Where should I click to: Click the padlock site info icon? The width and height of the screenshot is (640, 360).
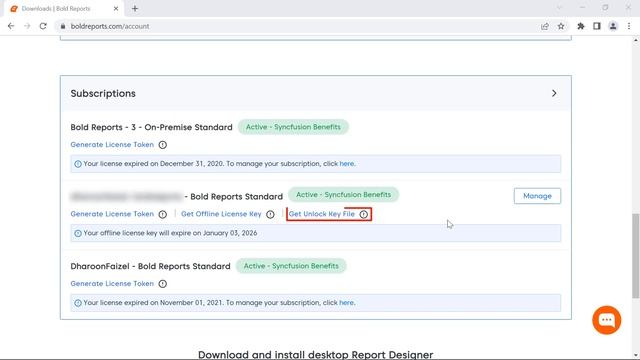tap(62, 26)
